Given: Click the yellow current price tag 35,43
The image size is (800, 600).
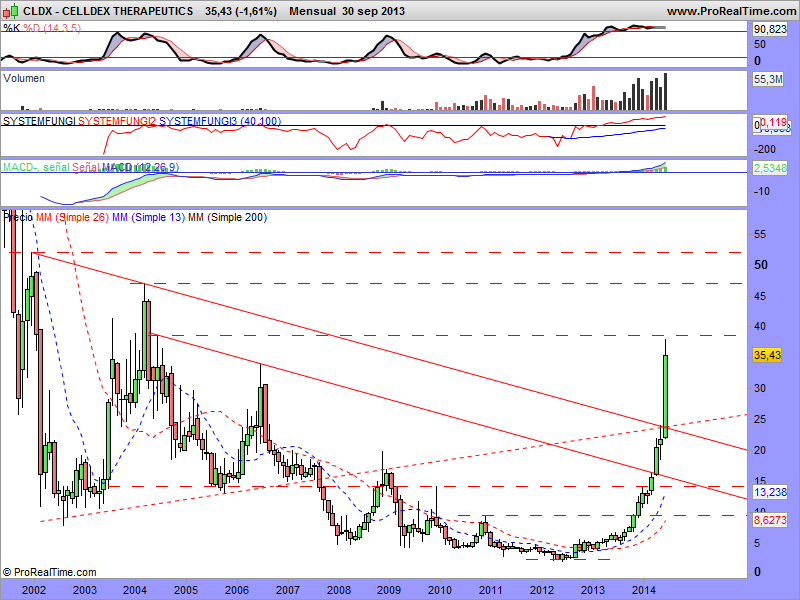Looking at the screenshot, I should tap(767, 355).
